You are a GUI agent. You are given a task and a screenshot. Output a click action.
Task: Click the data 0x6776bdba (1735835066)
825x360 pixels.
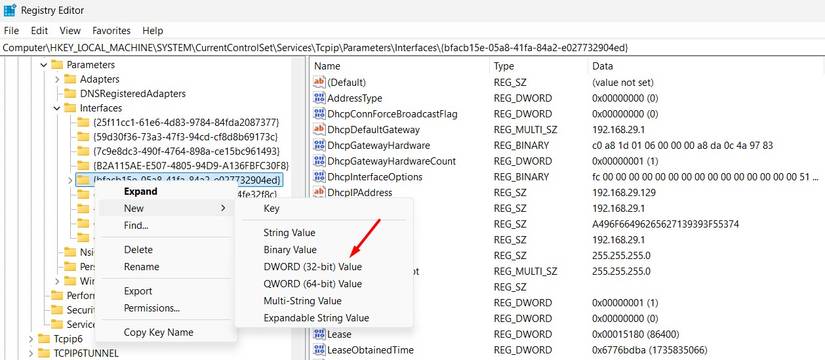pyautogui.click(x=650, y=350)
